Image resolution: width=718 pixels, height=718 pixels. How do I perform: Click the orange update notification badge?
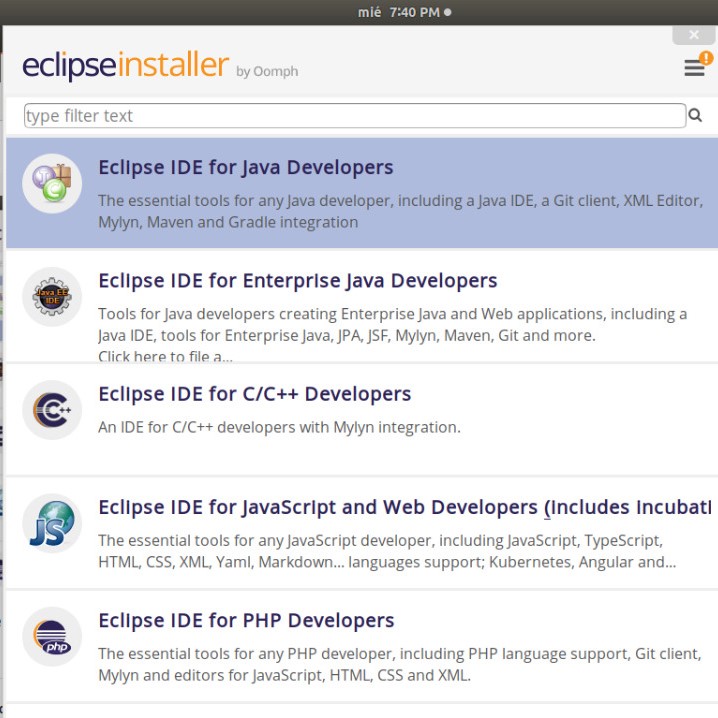point(706,58)
